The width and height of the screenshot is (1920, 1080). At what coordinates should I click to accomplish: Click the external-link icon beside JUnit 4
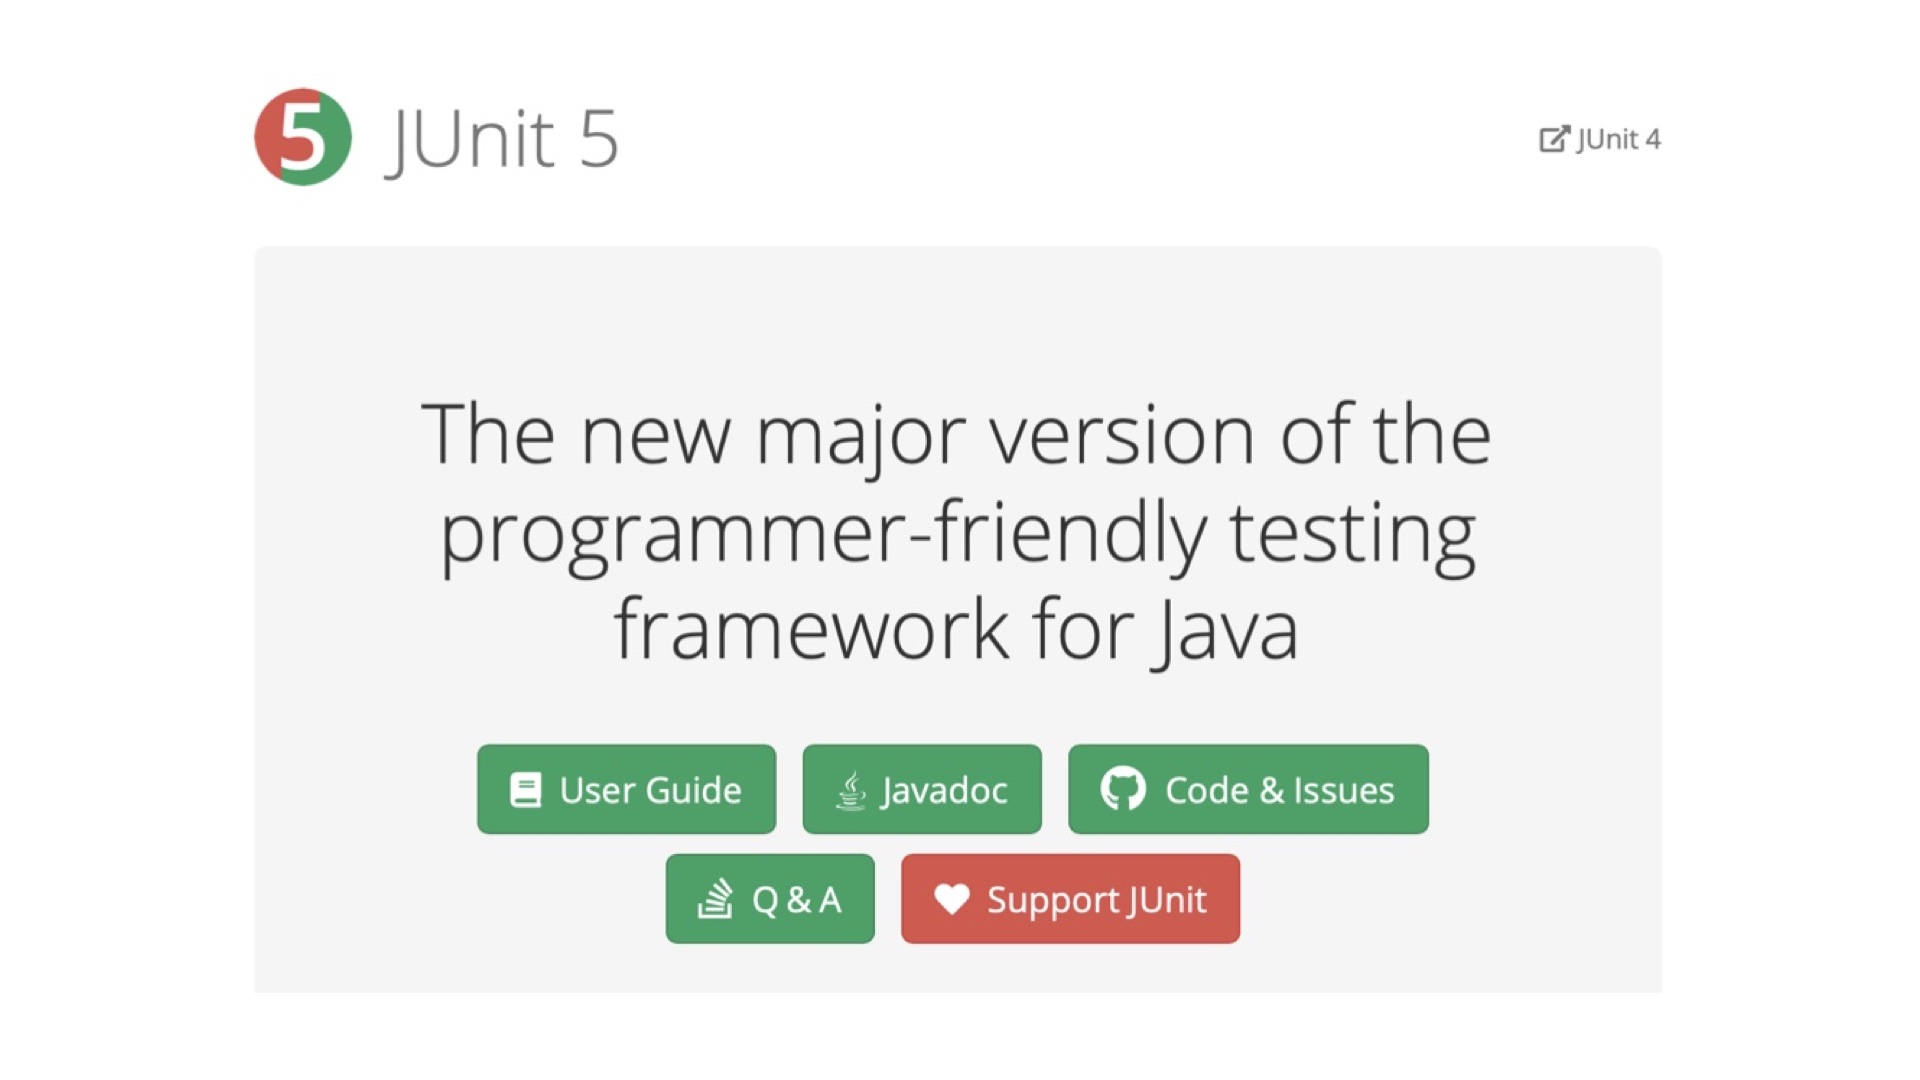click(1554, 138)
